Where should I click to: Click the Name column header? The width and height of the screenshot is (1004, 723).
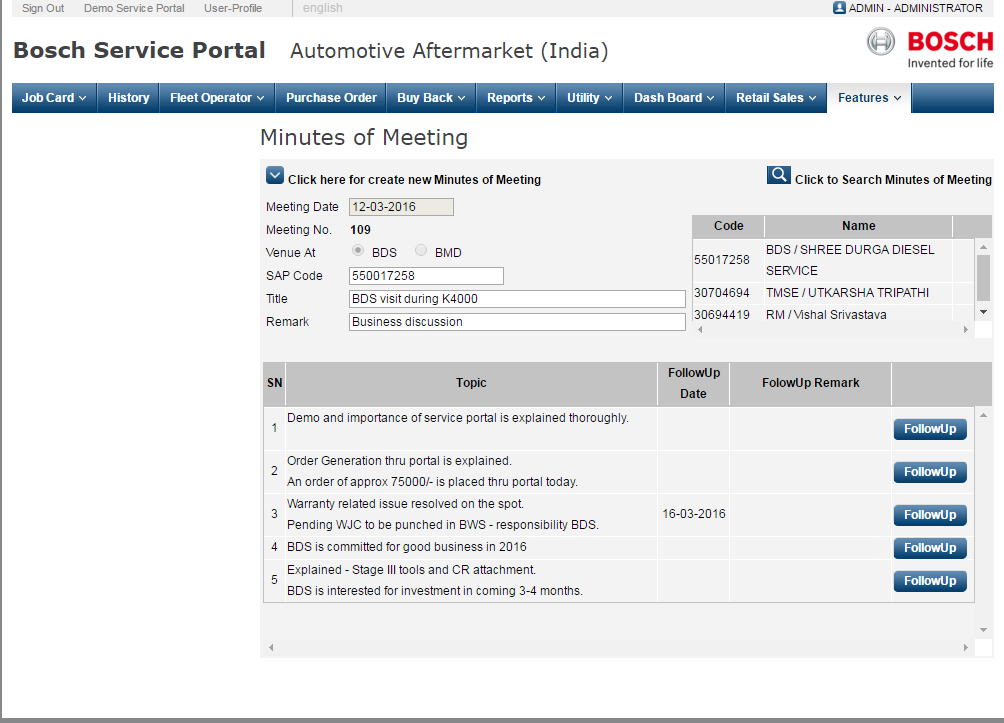pos(859,226)
